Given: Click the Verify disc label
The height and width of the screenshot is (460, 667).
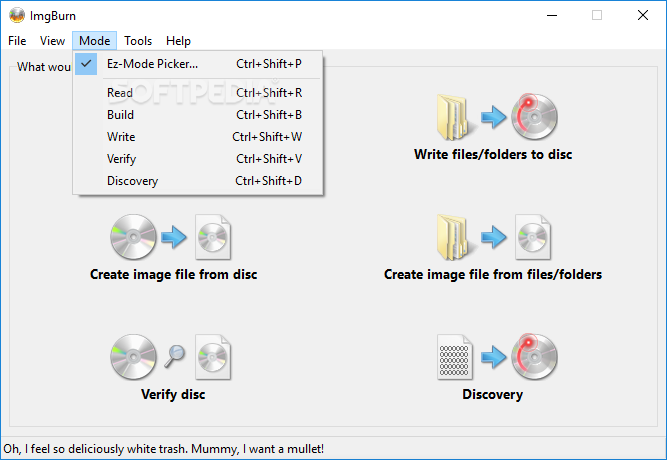Looking at the screenshot, I should [173, 394].
